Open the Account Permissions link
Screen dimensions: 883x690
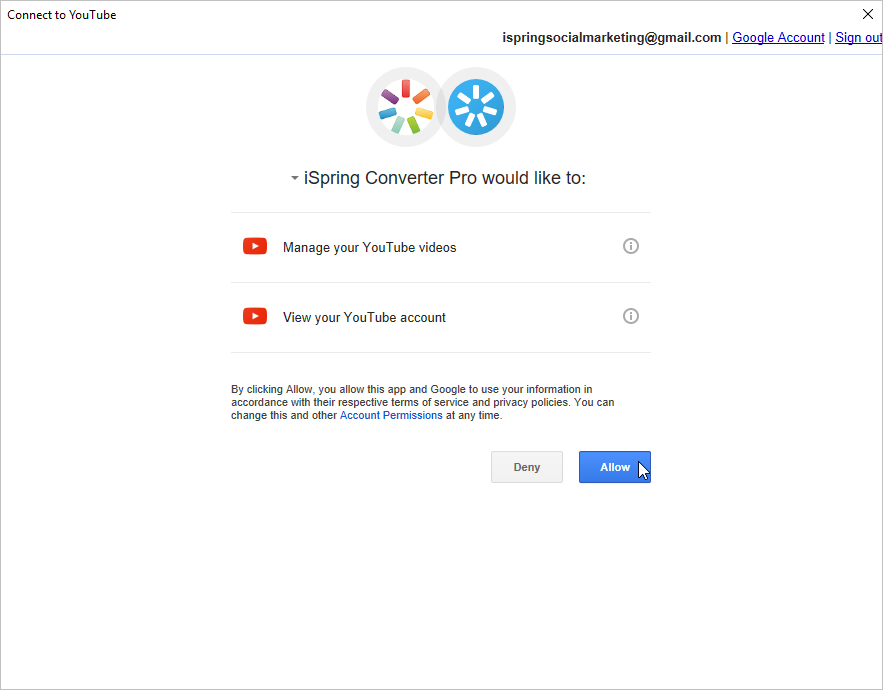391,416
